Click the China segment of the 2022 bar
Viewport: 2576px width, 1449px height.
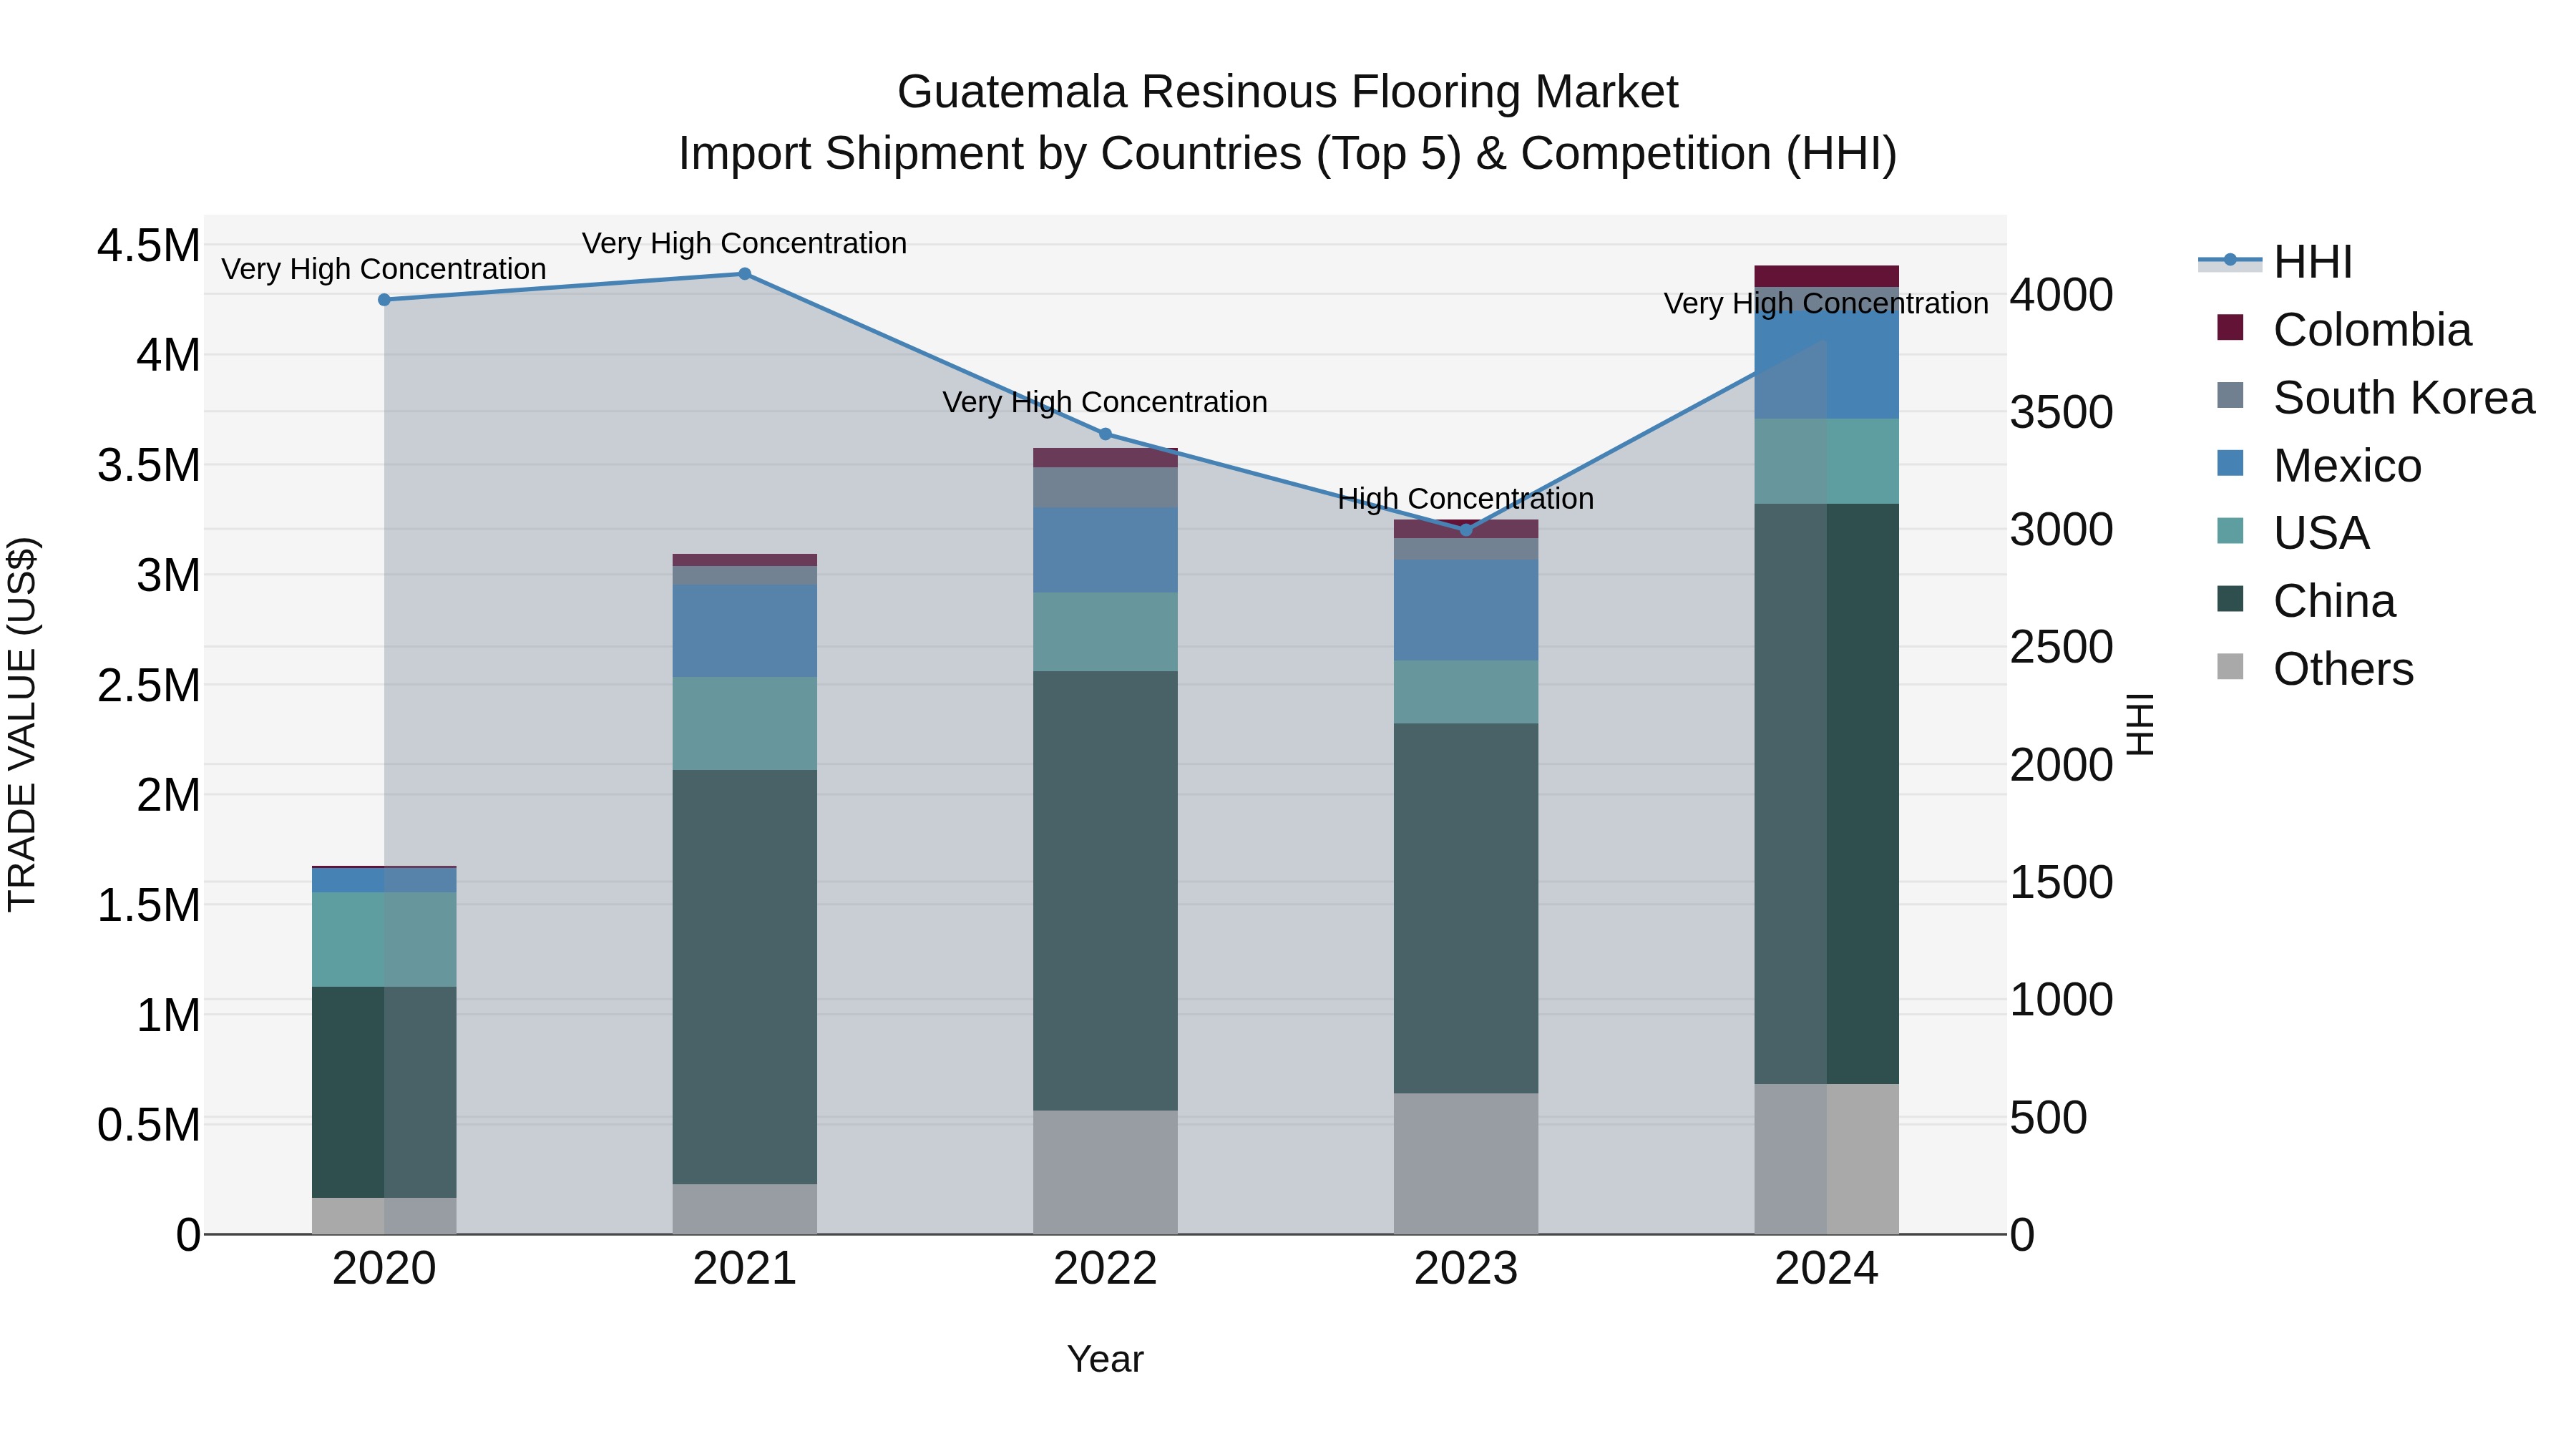tap(1105, 891)
